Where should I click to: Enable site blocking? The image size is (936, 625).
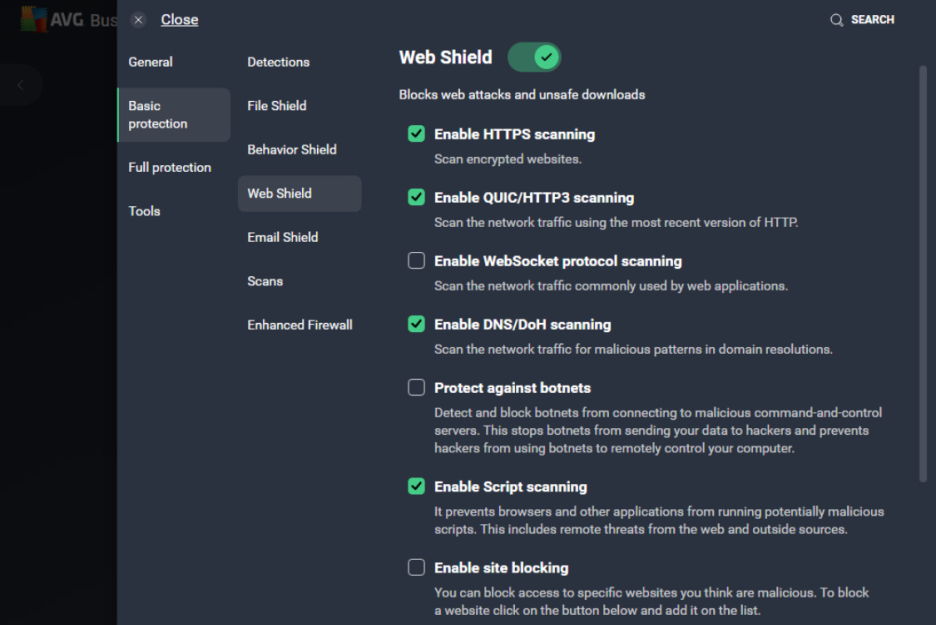click(x=416, y=566)
